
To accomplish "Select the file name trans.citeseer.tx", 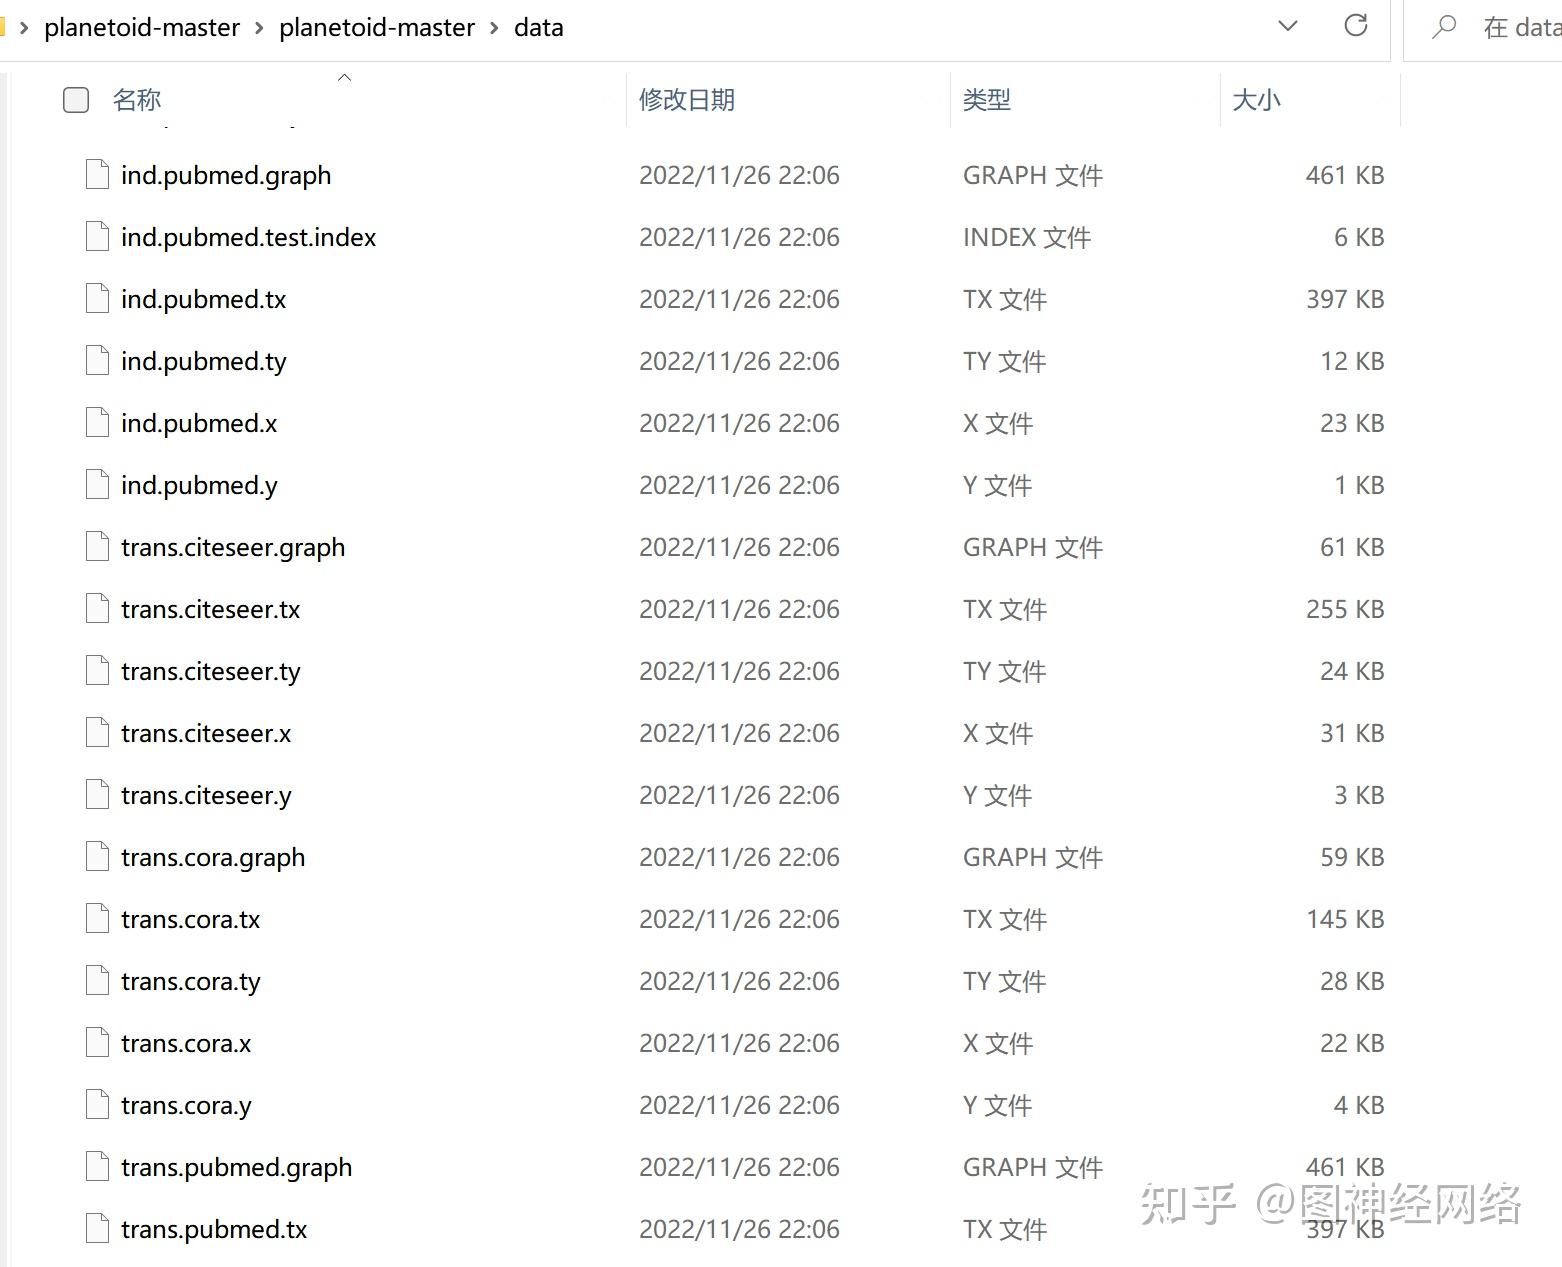I will tap(211, 610).
